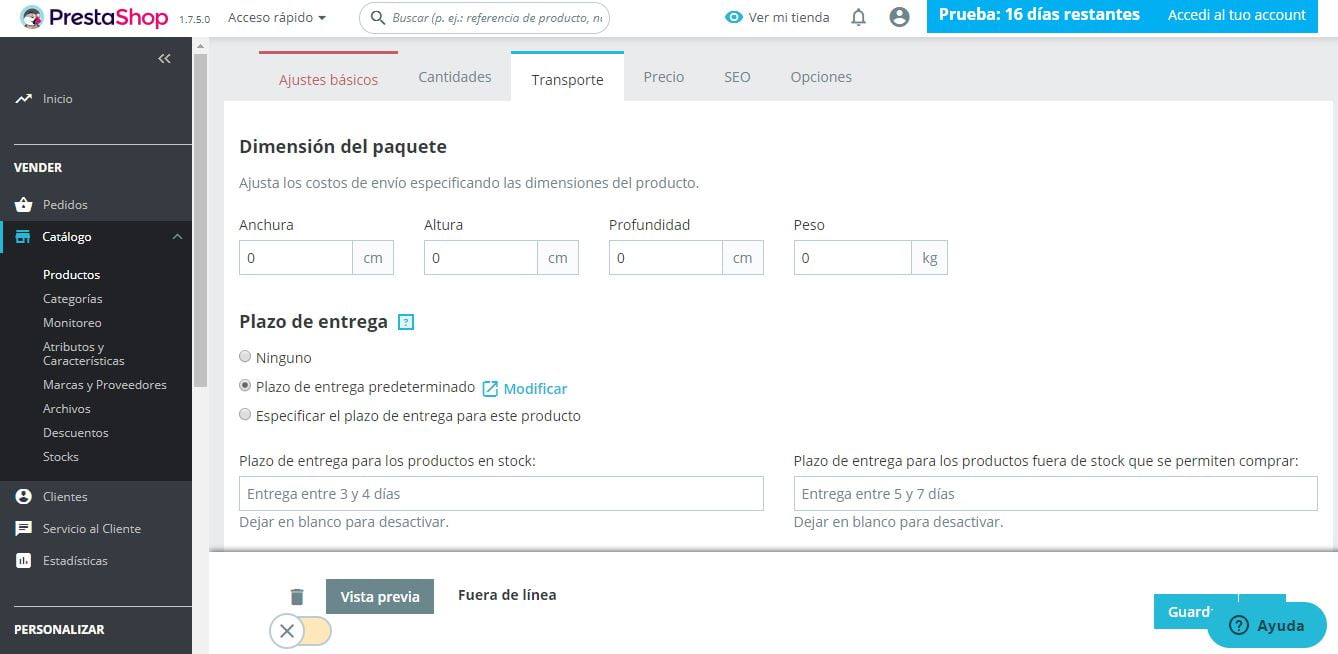The width and height of the screenshot is (1338, 654).
Task: Click the search magnifier icon
Action: [375, 17]
